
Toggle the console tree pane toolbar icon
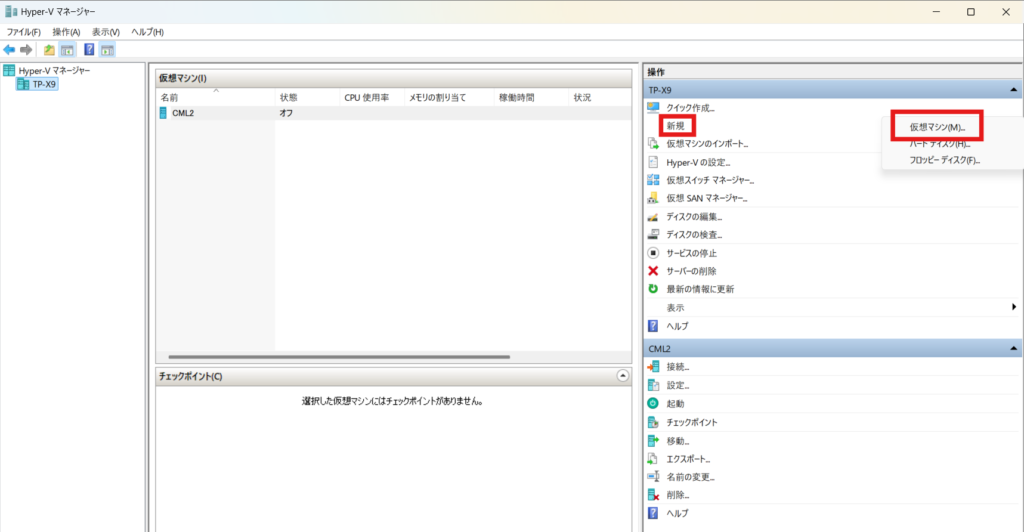pos(67,50)
